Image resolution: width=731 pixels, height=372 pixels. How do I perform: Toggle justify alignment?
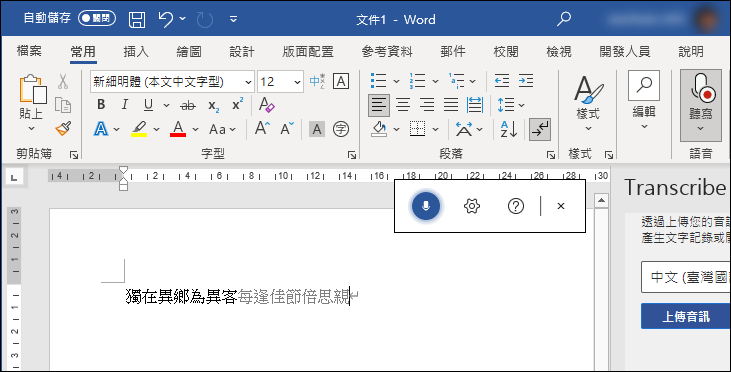click(450, 105)
